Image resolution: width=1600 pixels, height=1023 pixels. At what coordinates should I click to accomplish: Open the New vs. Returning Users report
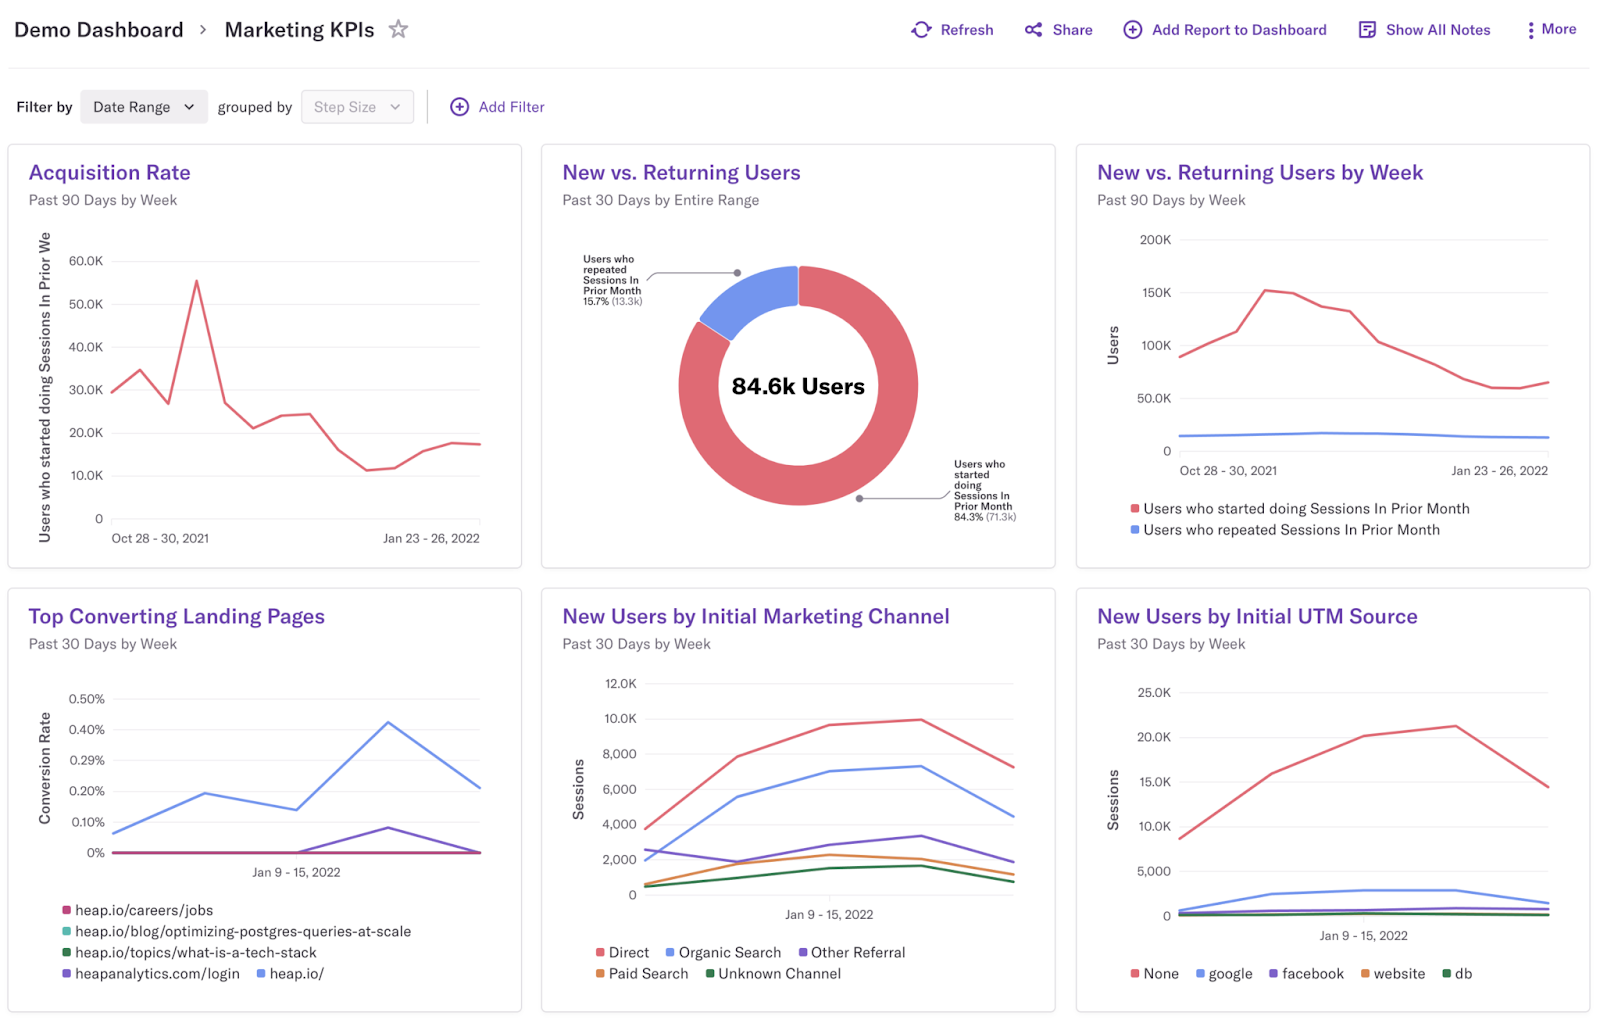click(681, 172)
